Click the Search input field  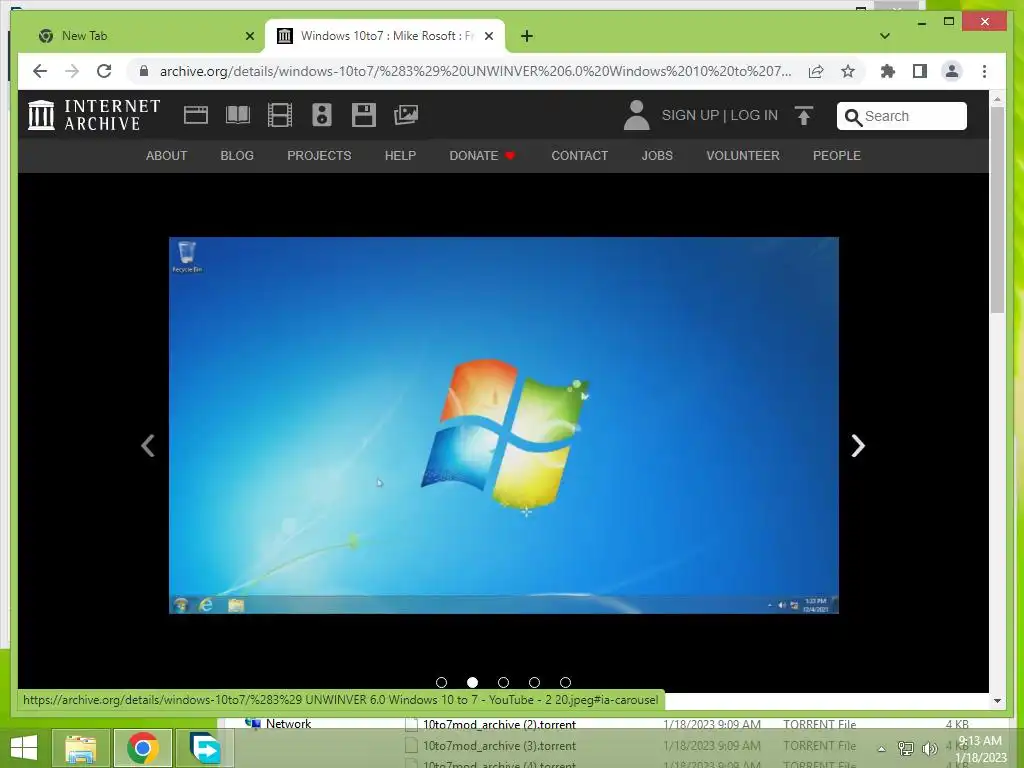pyautogui.click(x=902, y=116)
